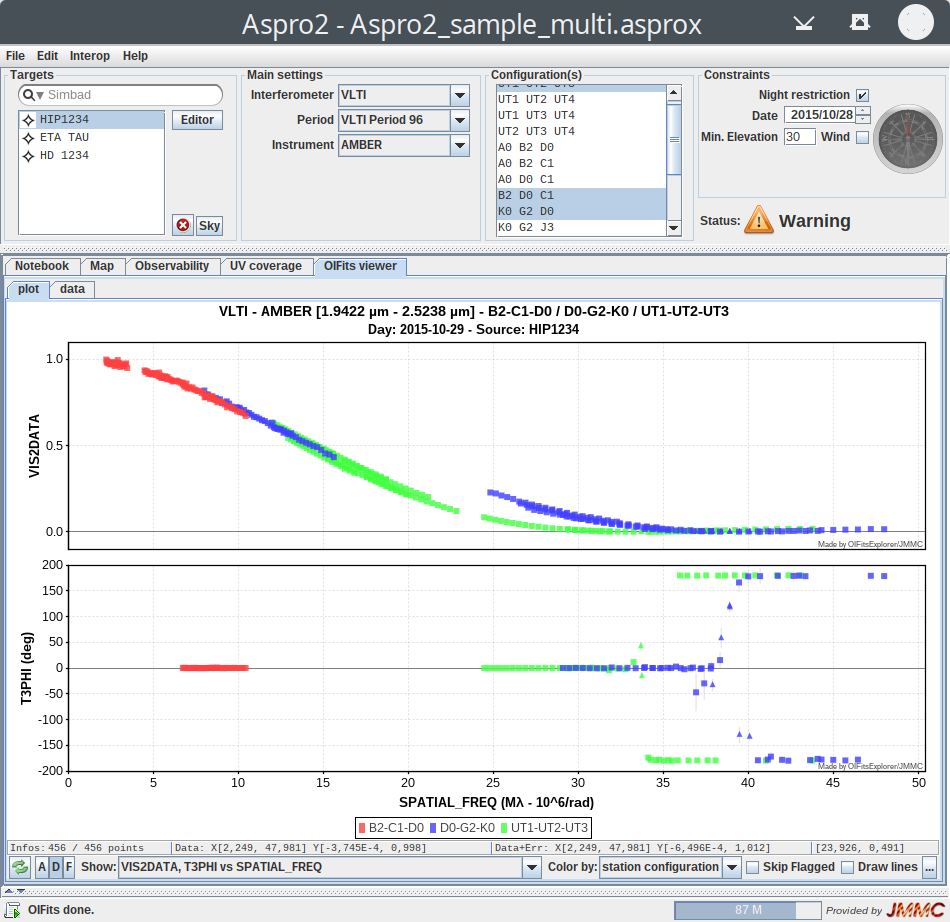Increment the Date using the up stepper

click(x=863, y=110)
